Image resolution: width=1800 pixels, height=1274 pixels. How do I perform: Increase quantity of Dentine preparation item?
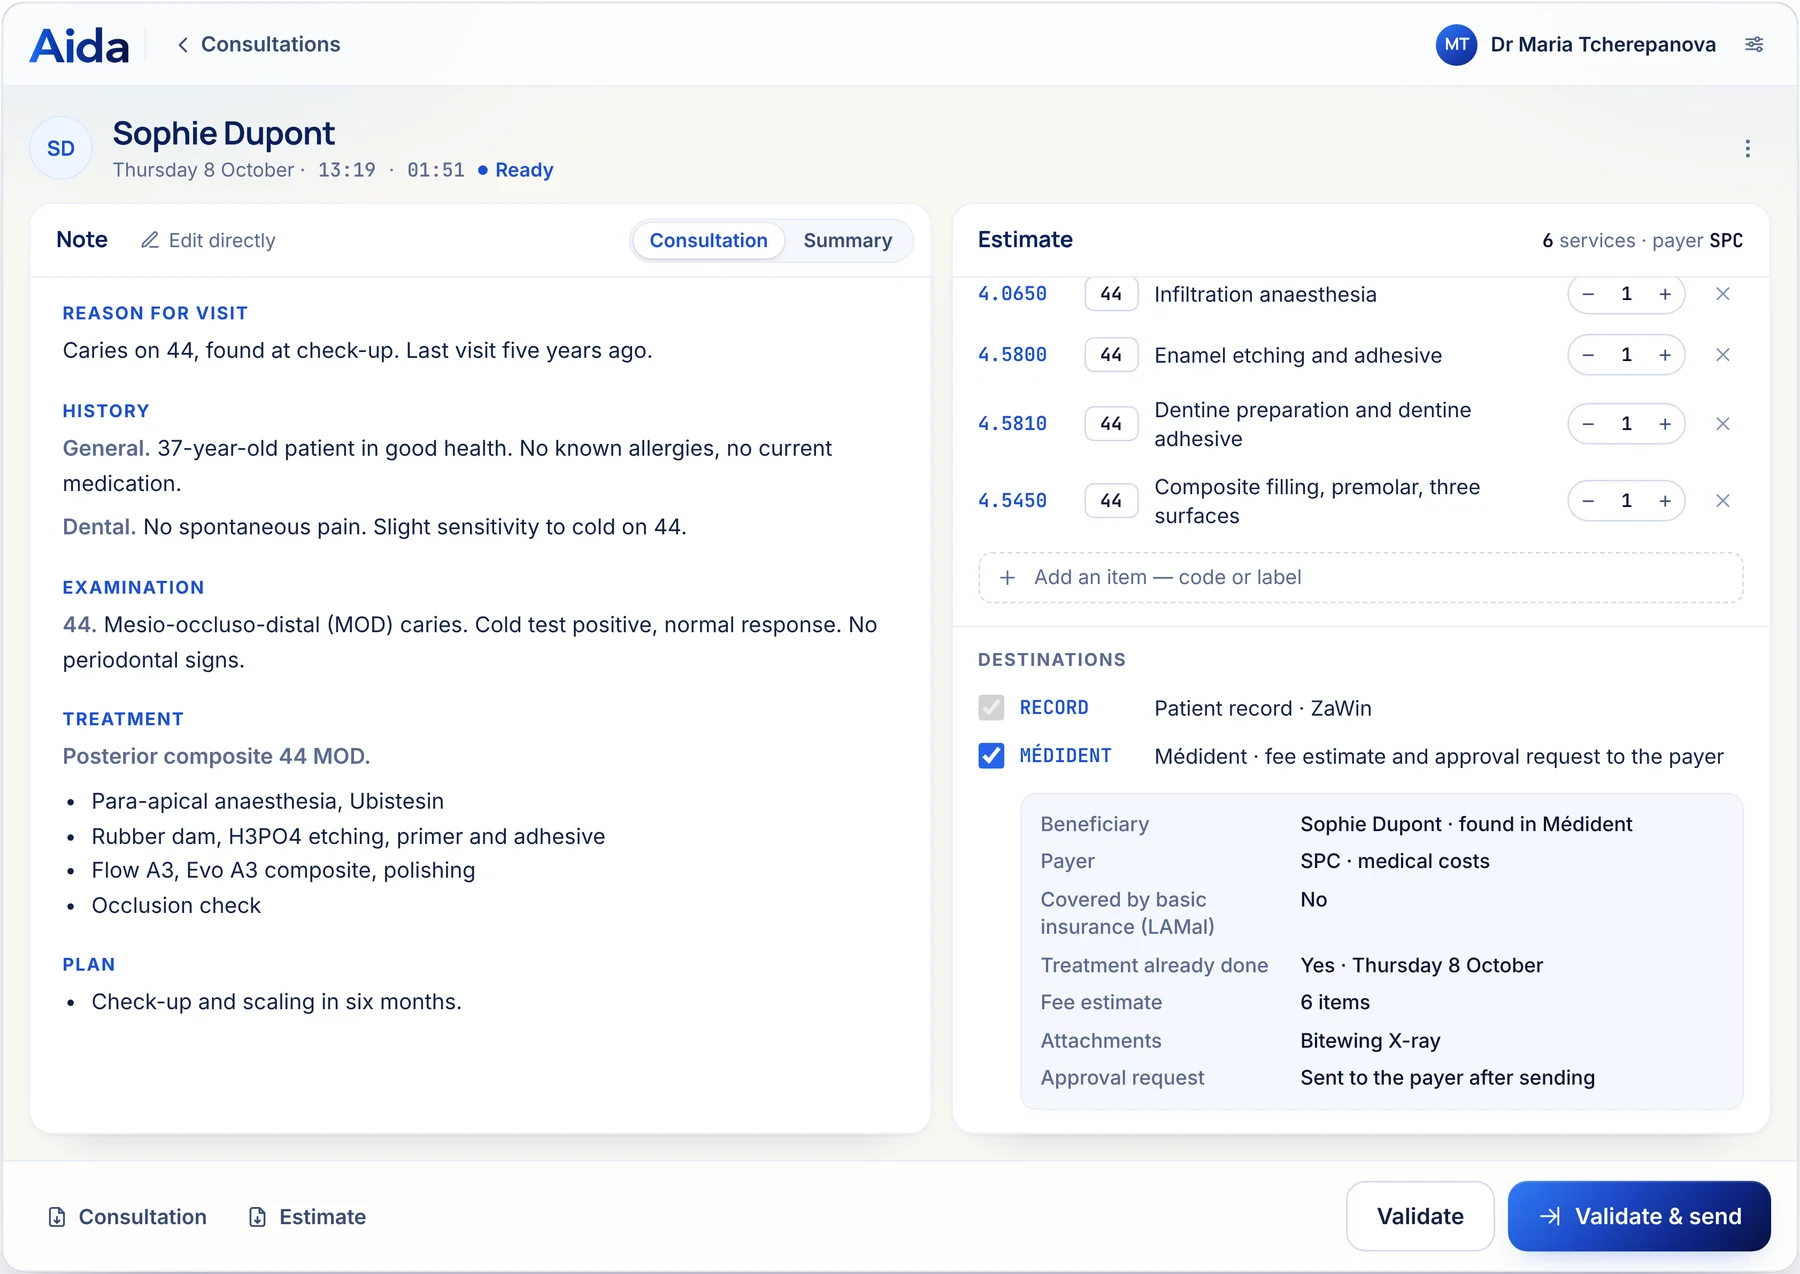(x=1665, y=424)
